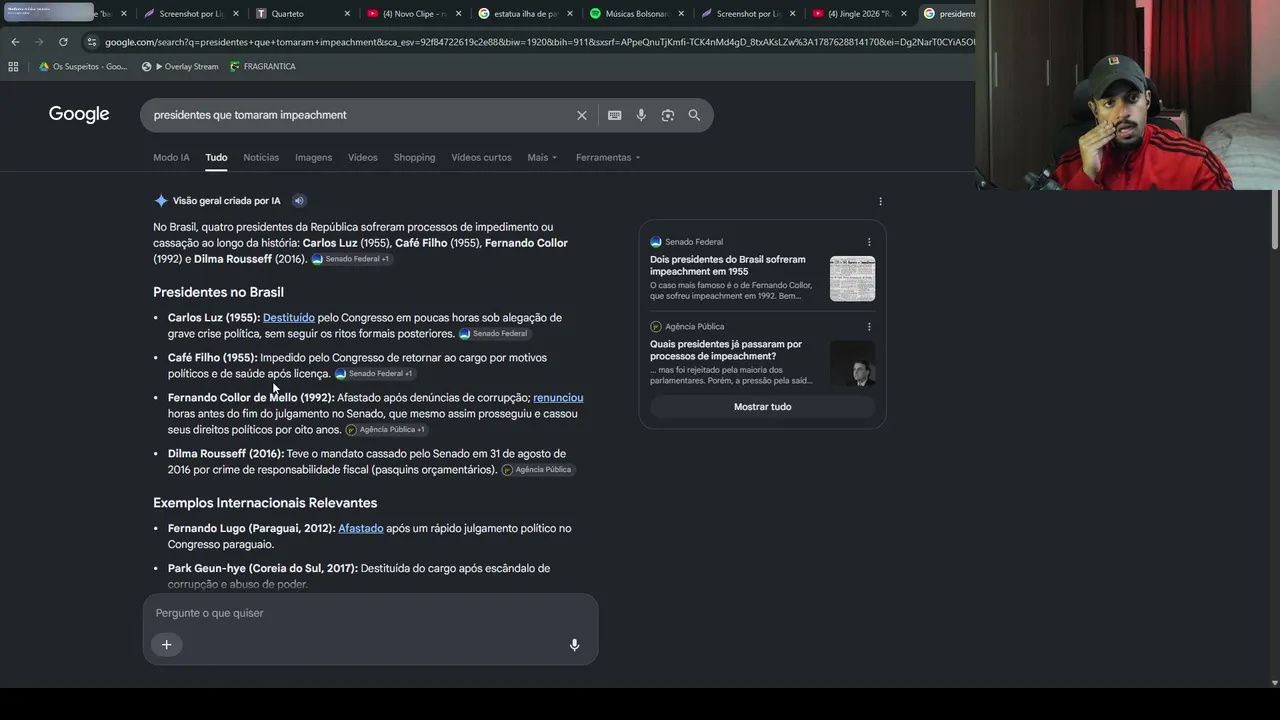
Task: Click the portrait thumbnail on Agência Pública card
Action: pyautogui.click(x=852, y=364)
